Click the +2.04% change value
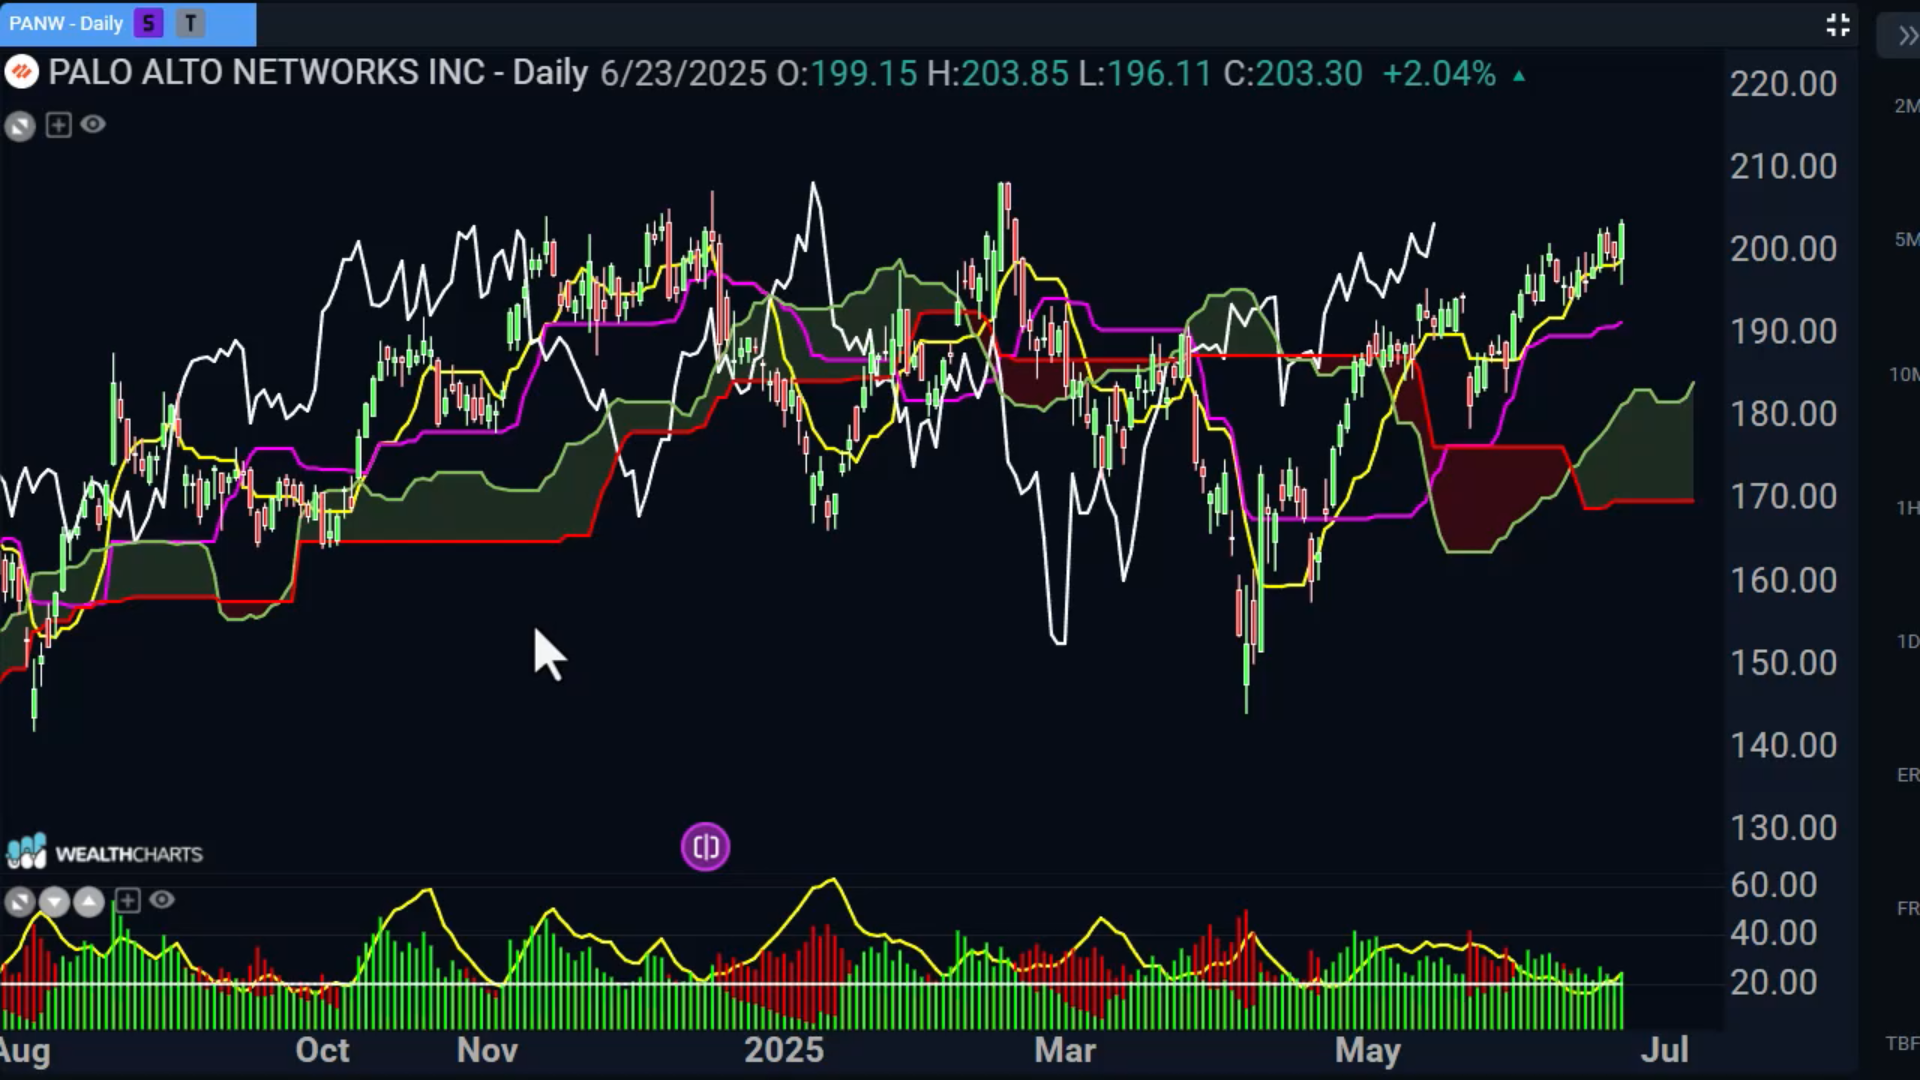Image resolution: width=1920 pixels, height=1080 pixels. tap(1439, 74)
